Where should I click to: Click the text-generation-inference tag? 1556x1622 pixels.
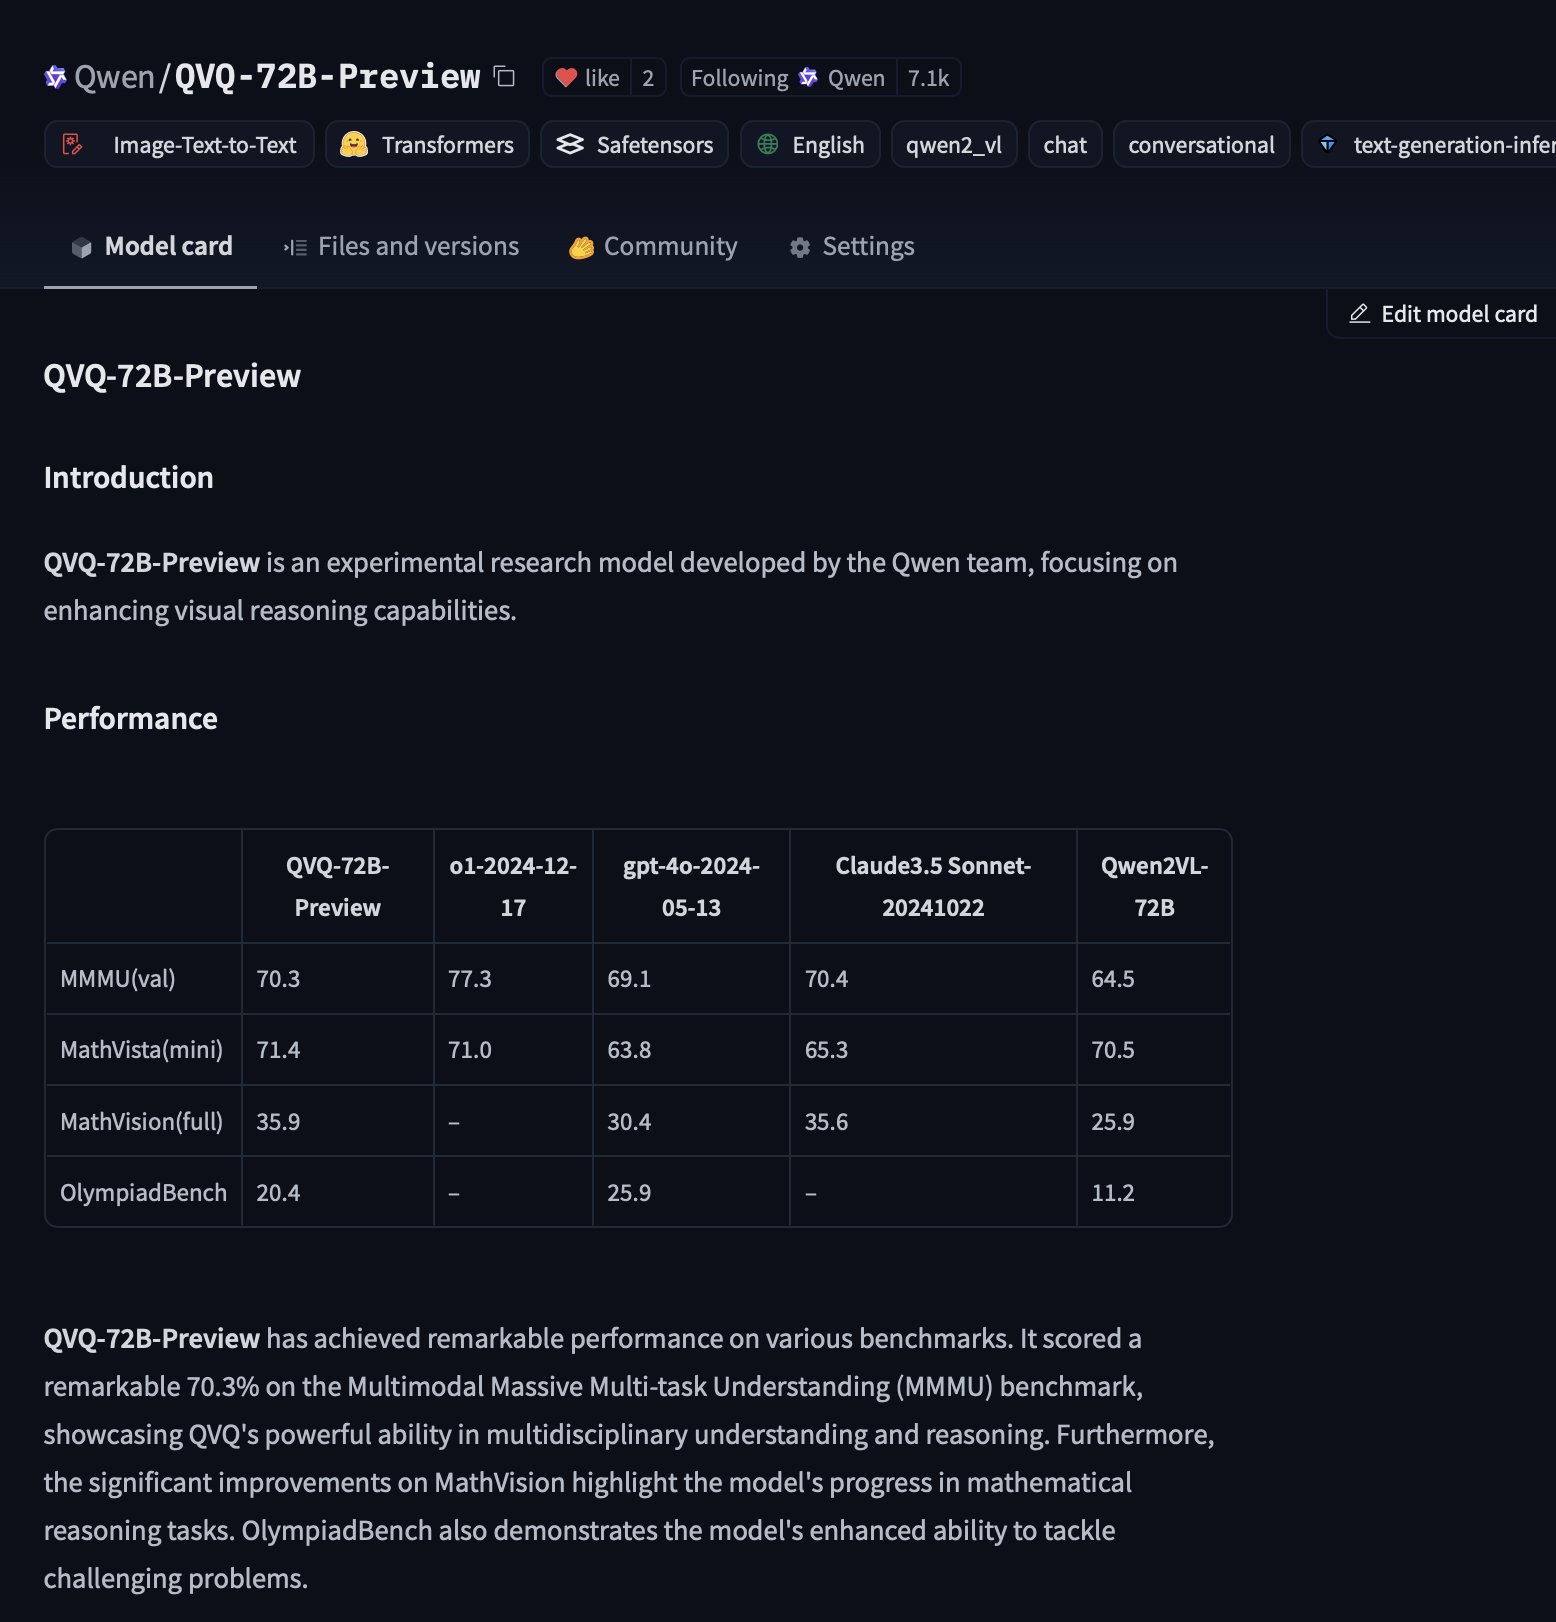[1430, 144]
